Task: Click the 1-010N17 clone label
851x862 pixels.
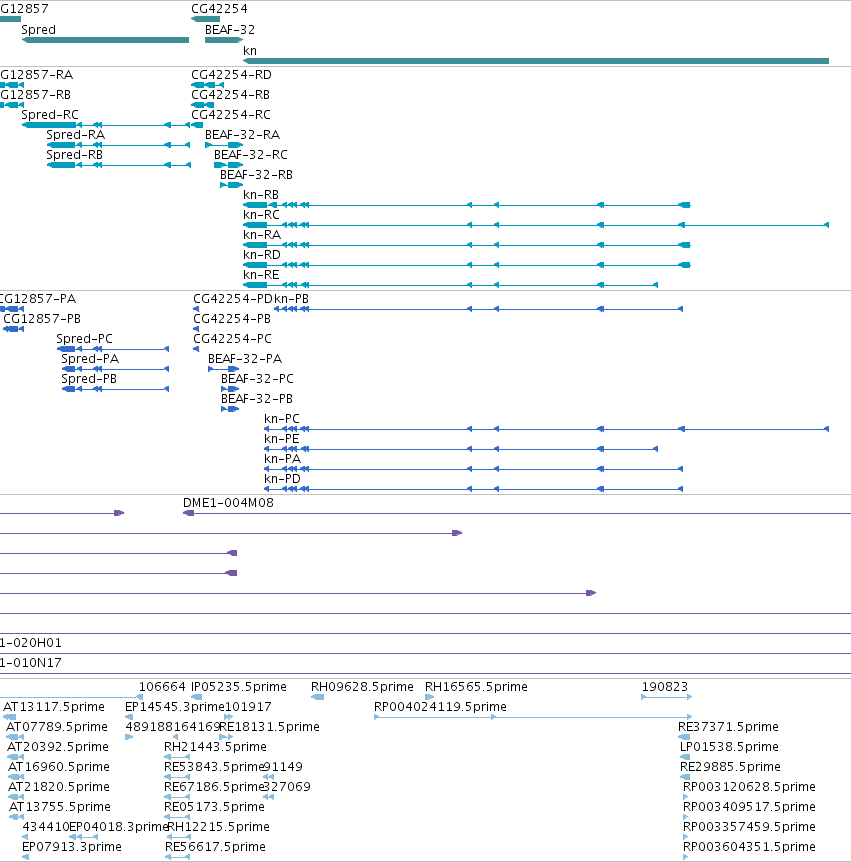Action: point(31,663)
